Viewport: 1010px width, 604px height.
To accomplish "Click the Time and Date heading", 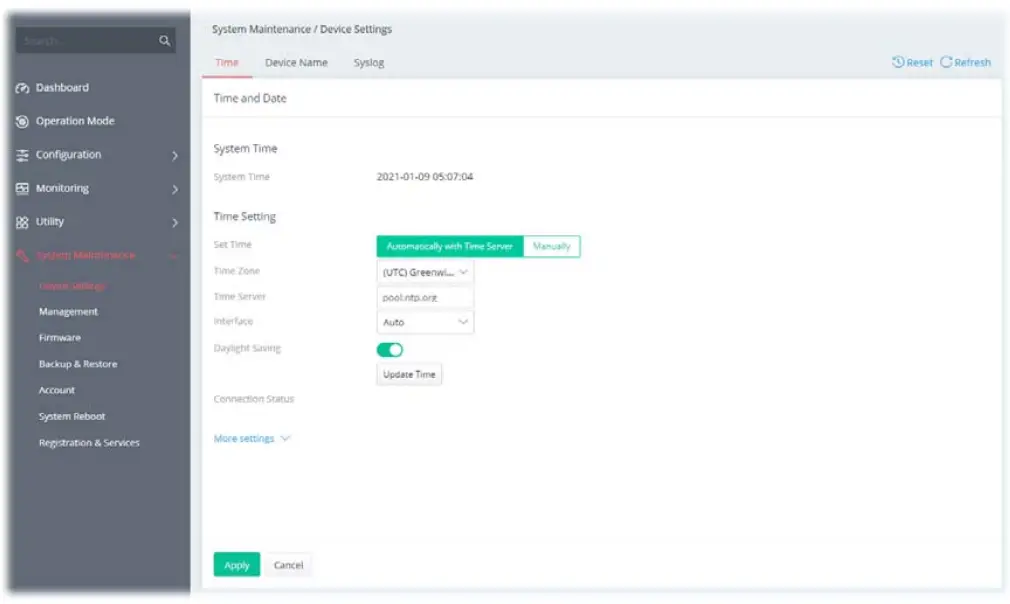I will pos(250,99).
